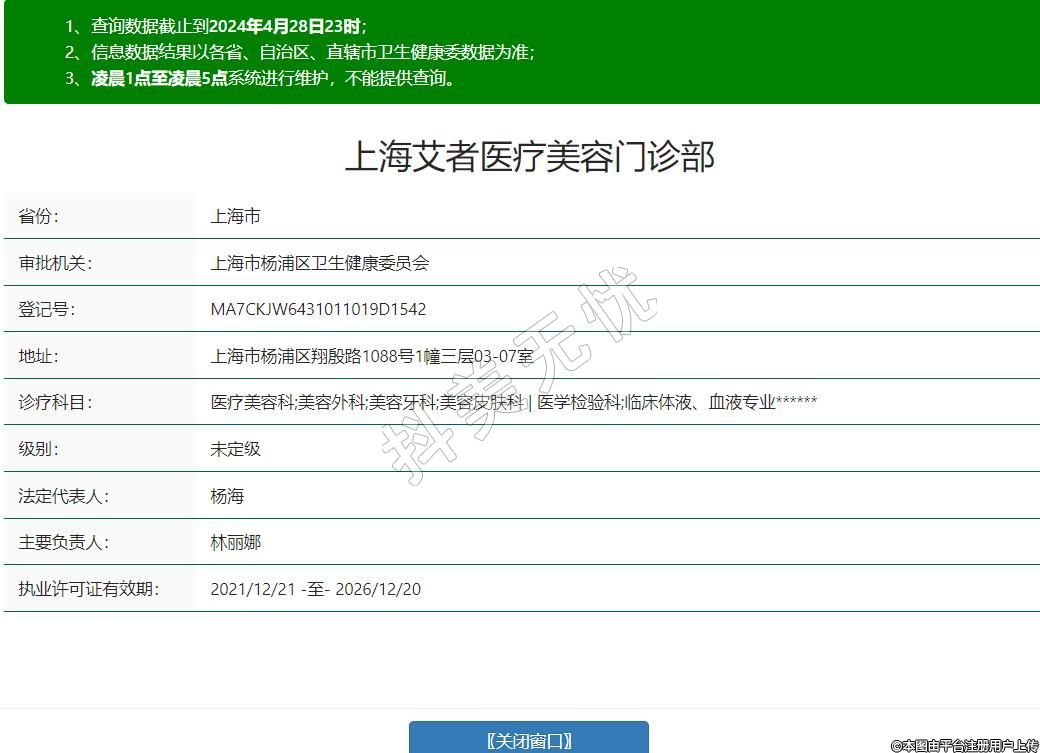Click the 诊疗科目 row label
Screen dimensions: 1040x753
(x=55, y=402)
